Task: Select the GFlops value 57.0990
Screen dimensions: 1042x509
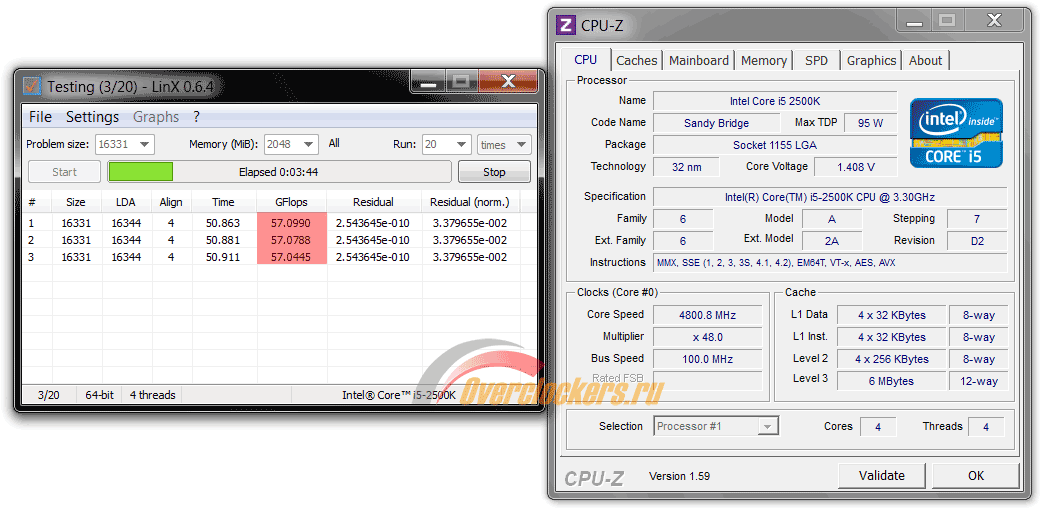Action: [291, 223]
